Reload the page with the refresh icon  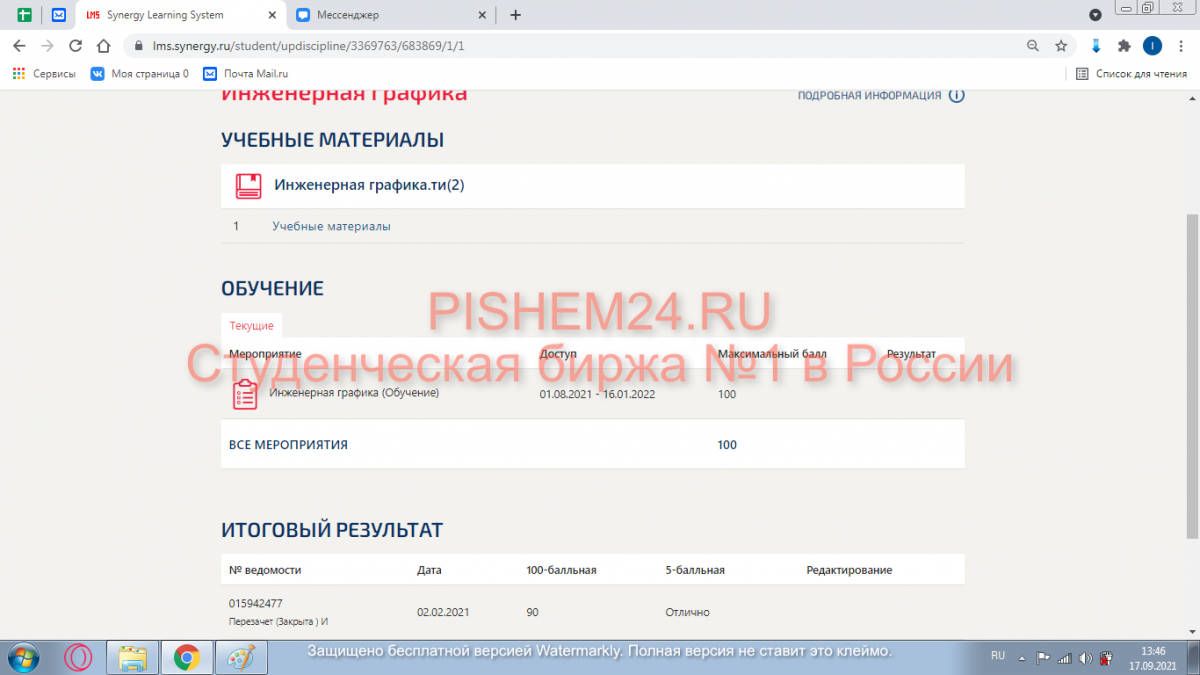point(75,46)
